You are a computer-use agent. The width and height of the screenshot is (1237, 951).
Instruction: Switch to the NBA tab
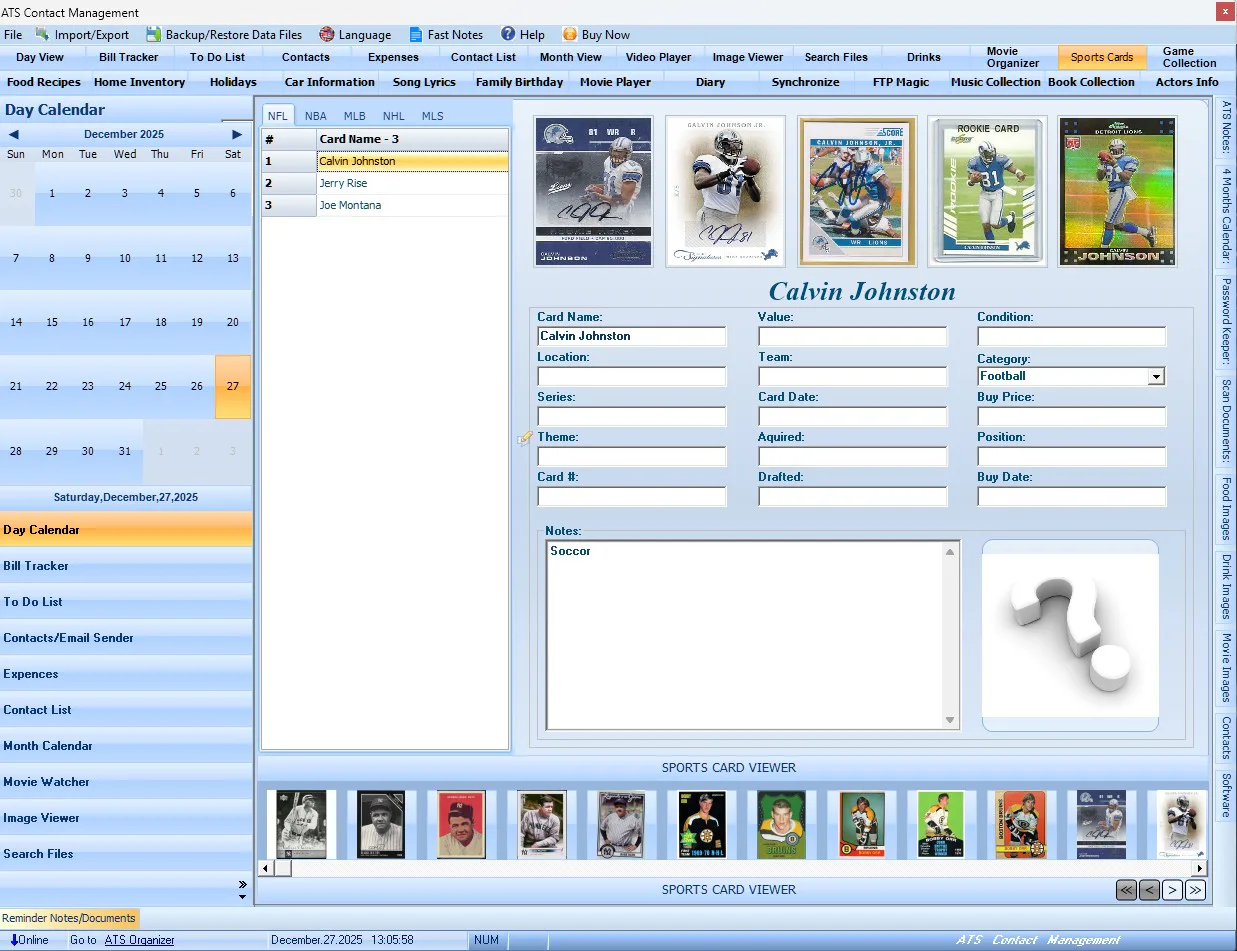point(316,116)
